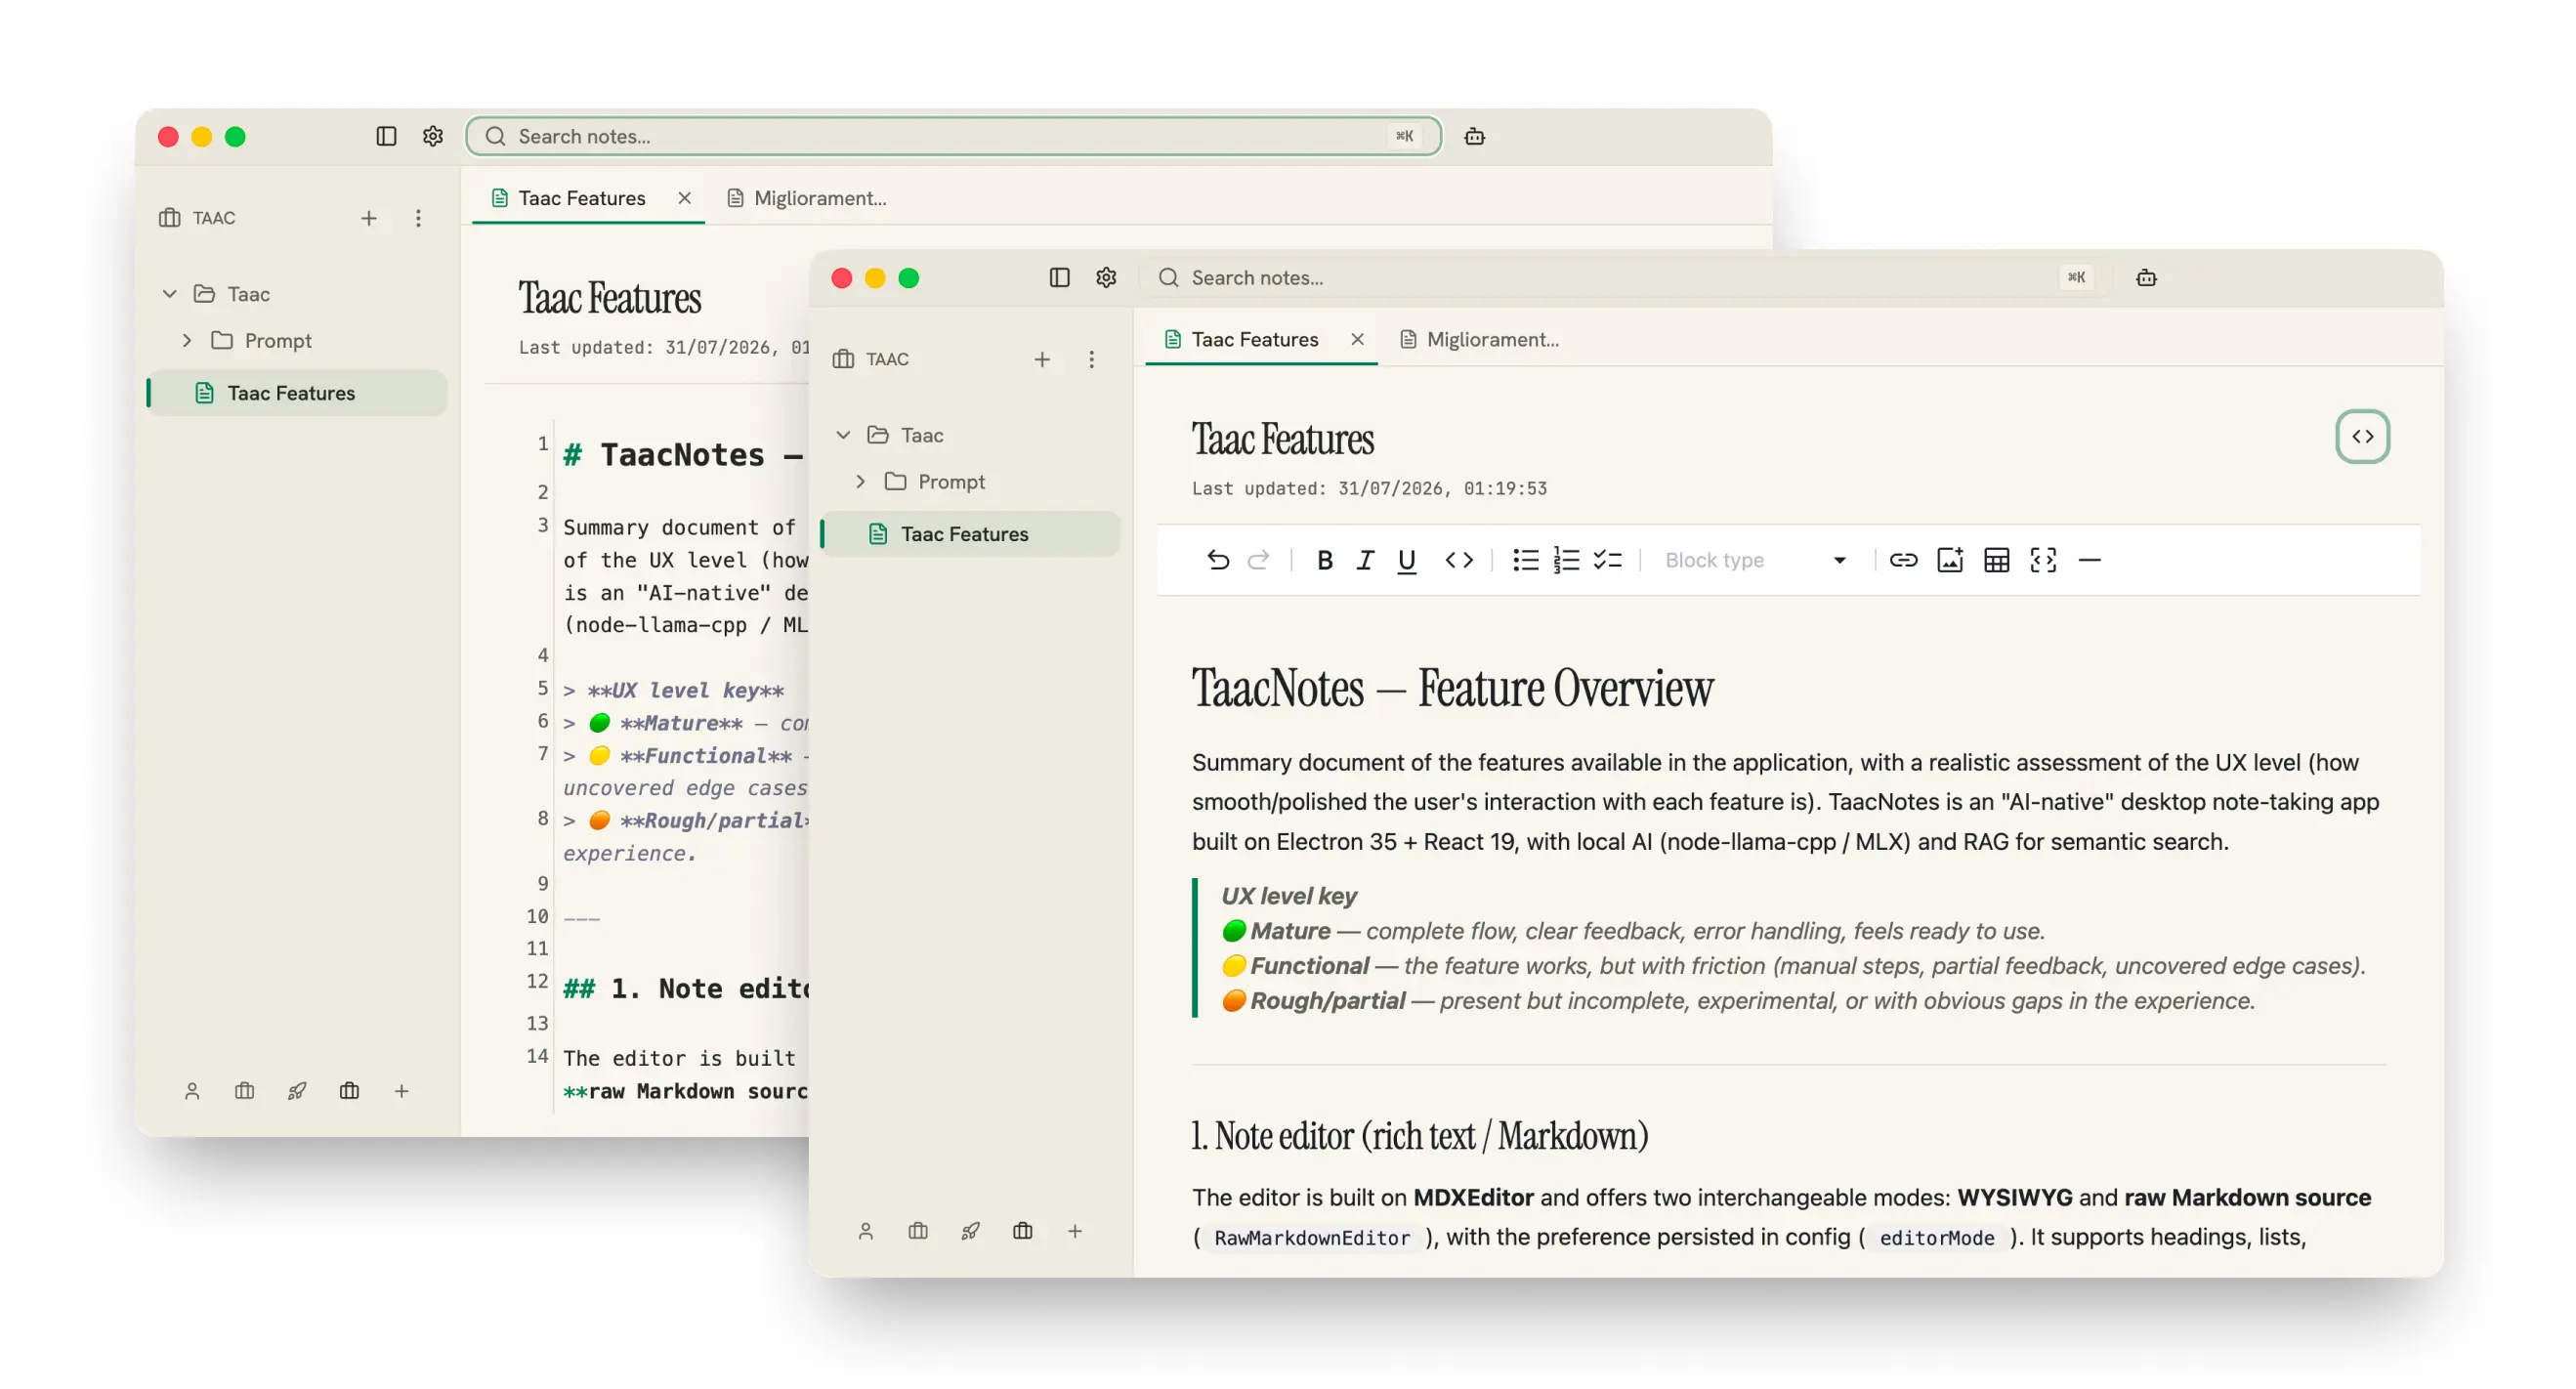This screenshot has height=1389, width=2576.
Task: Click Undo in the front window's editor toolbar
Action: coord(1217,560)
